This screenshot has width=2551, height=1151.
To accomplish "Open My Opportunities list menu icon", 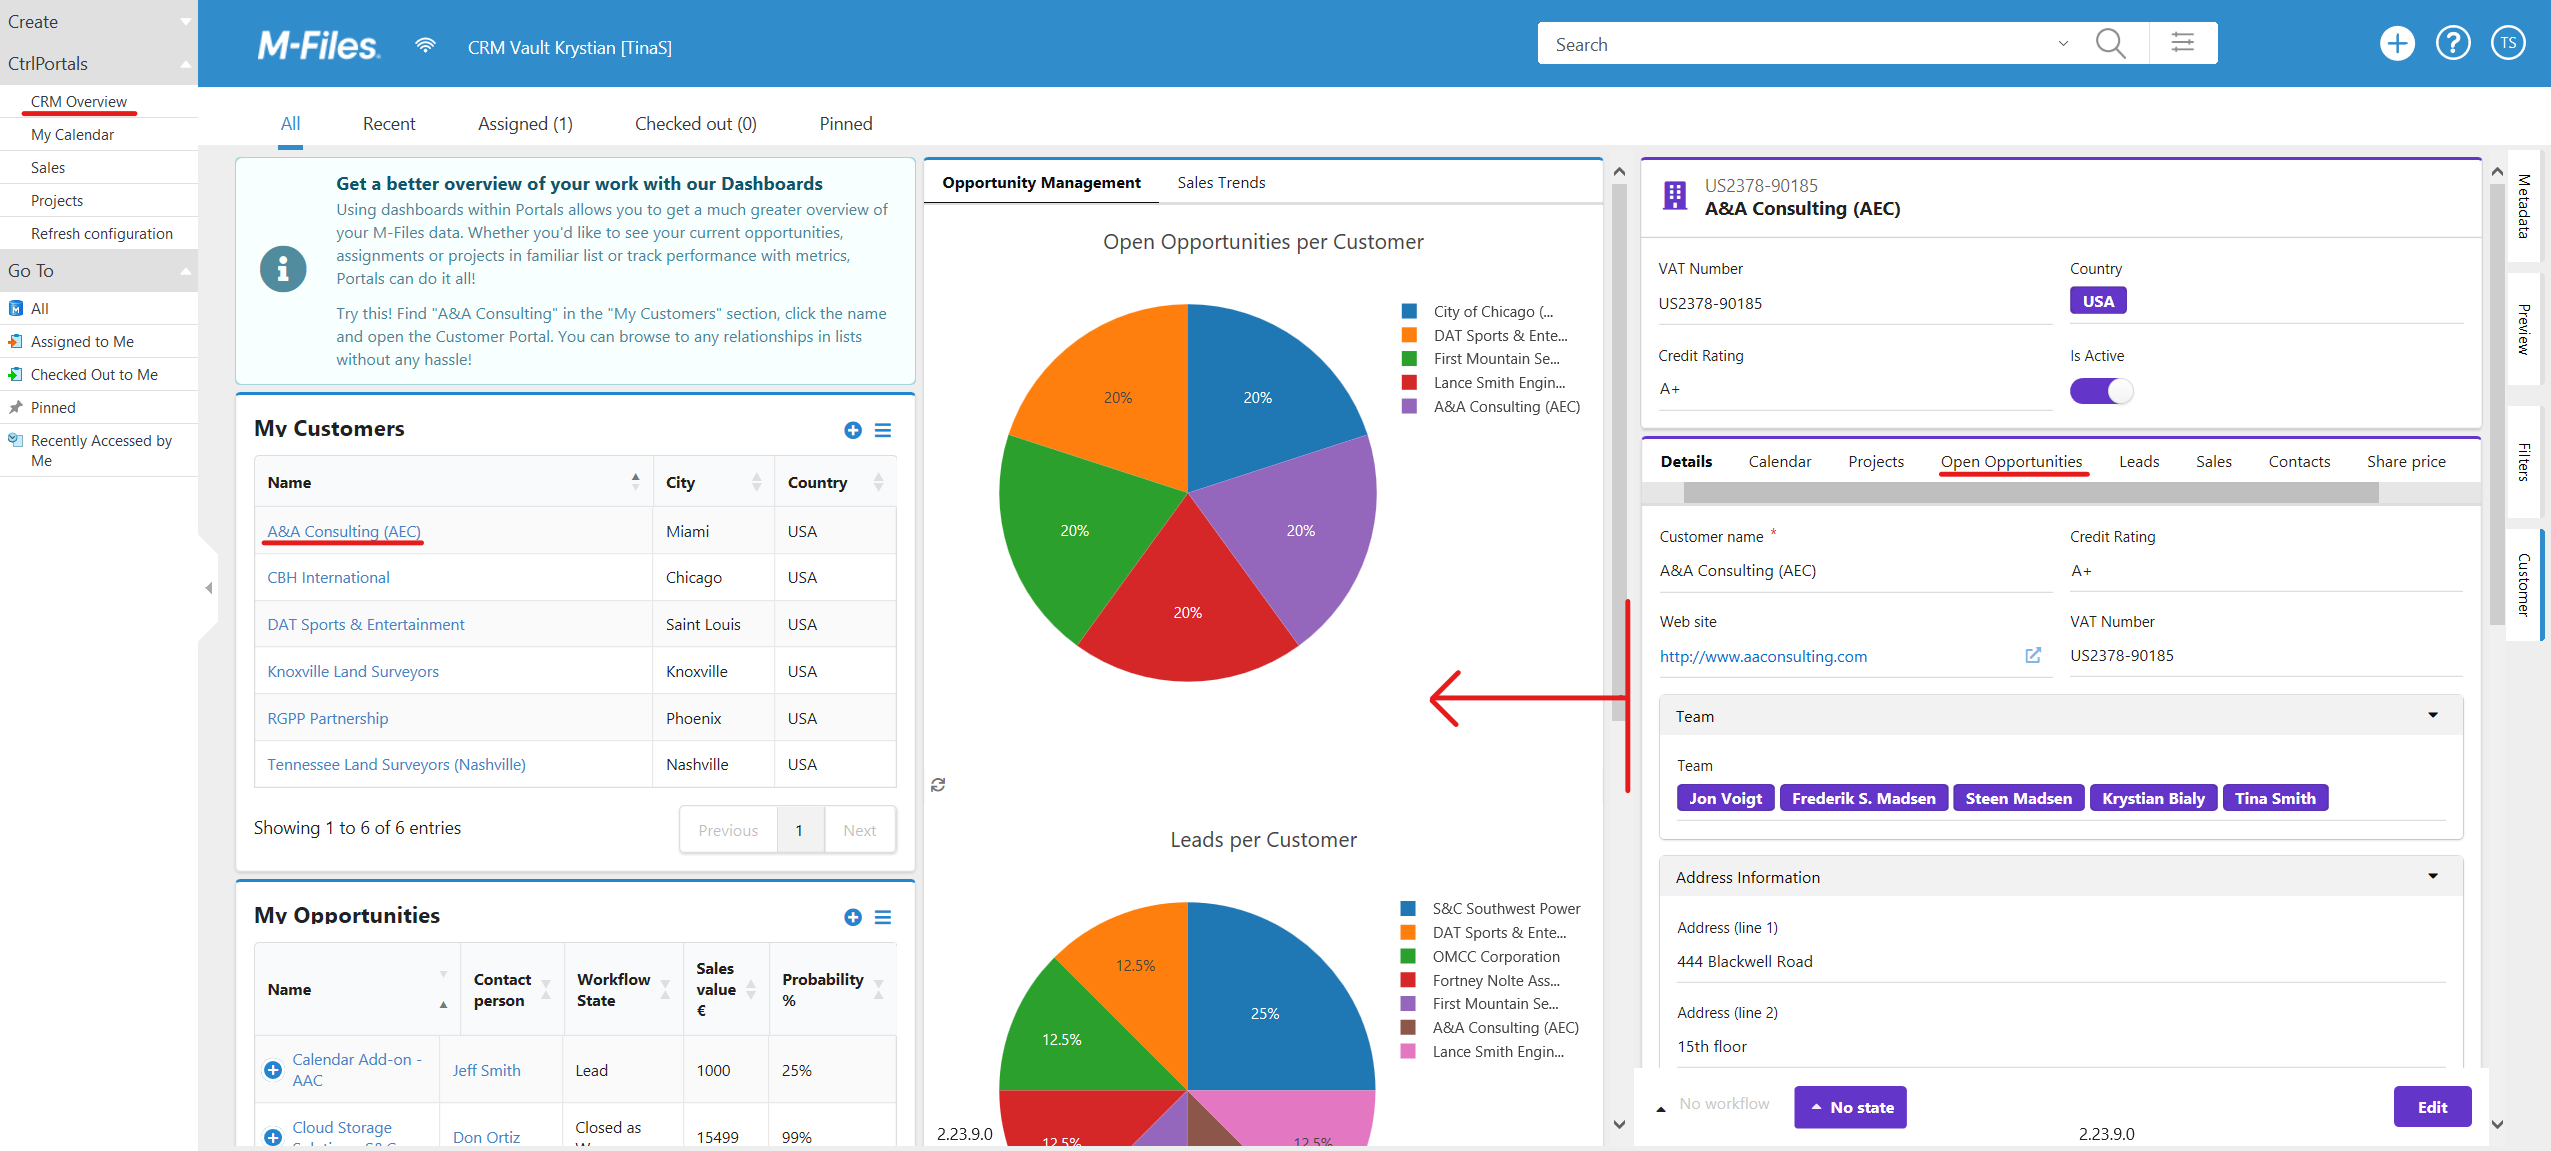I will tap(883, 917).
